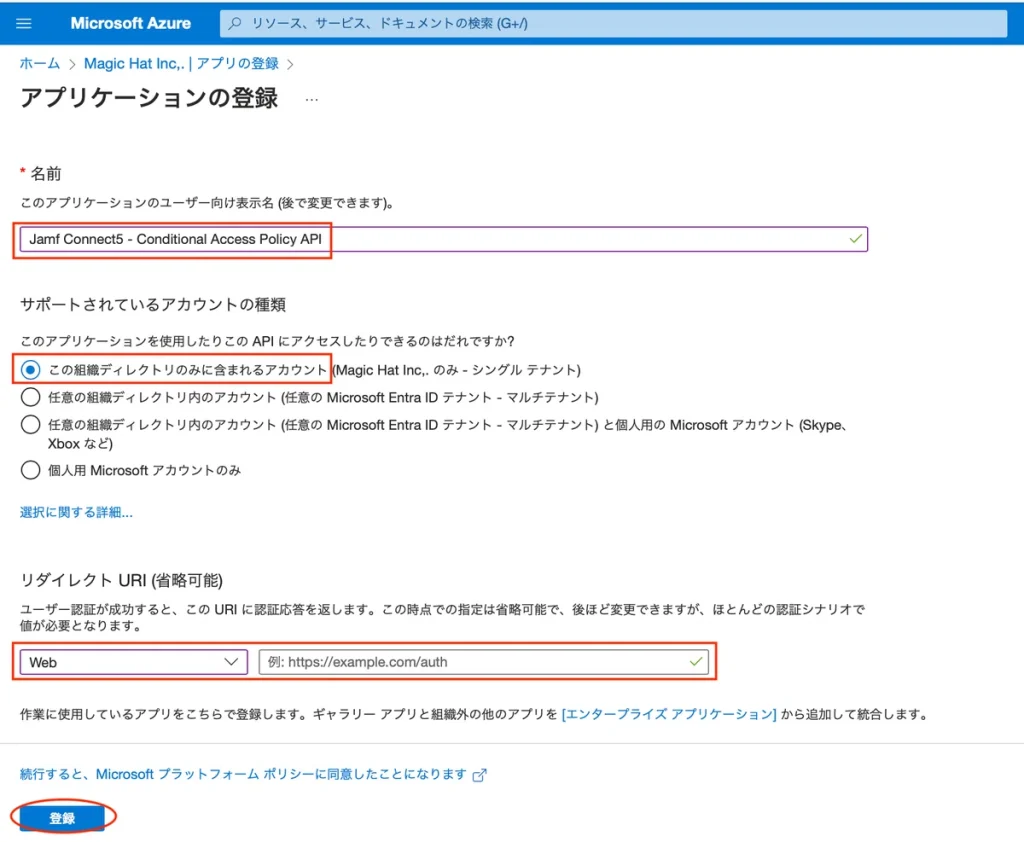Go to ホーム in the breadcrumb

(x=40, y=63)
